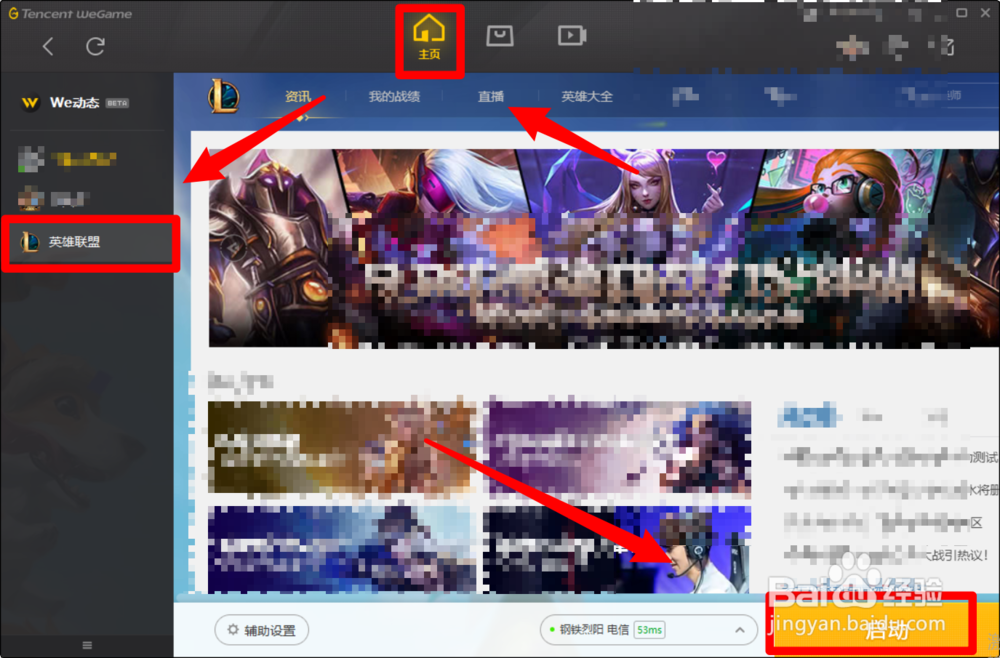Viewport: 1000px width, 658px height.
Task: Open 辅助设置 settings button
Action: tap(261, 630)
